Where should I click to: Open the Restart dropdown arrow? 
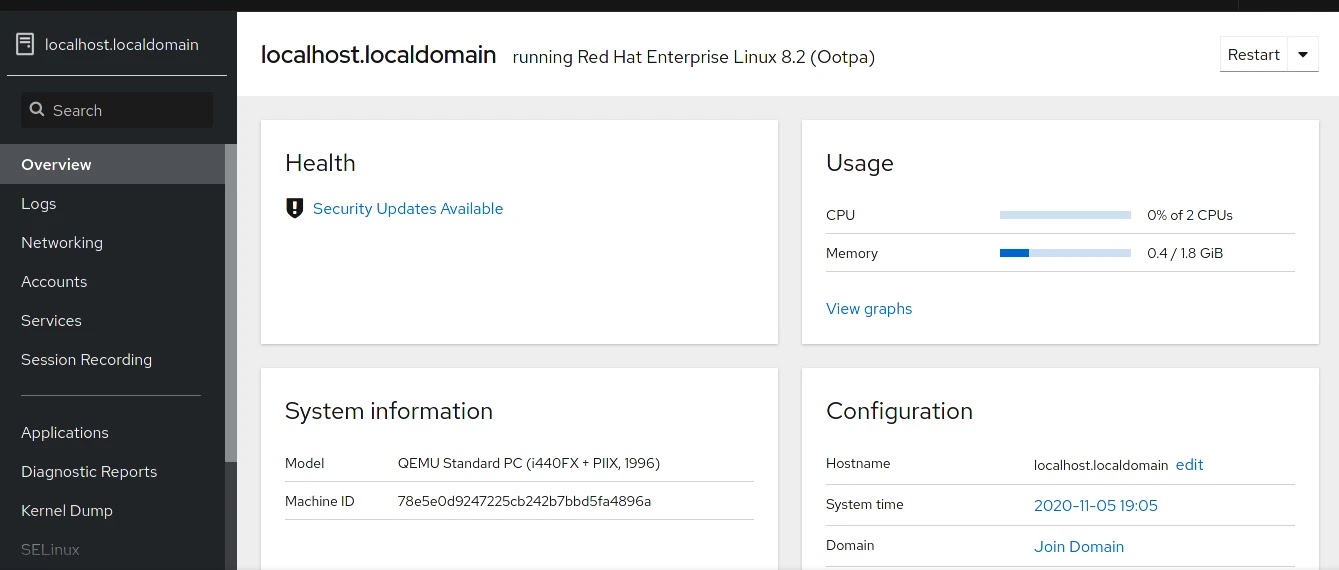(x=1303, y=55)
